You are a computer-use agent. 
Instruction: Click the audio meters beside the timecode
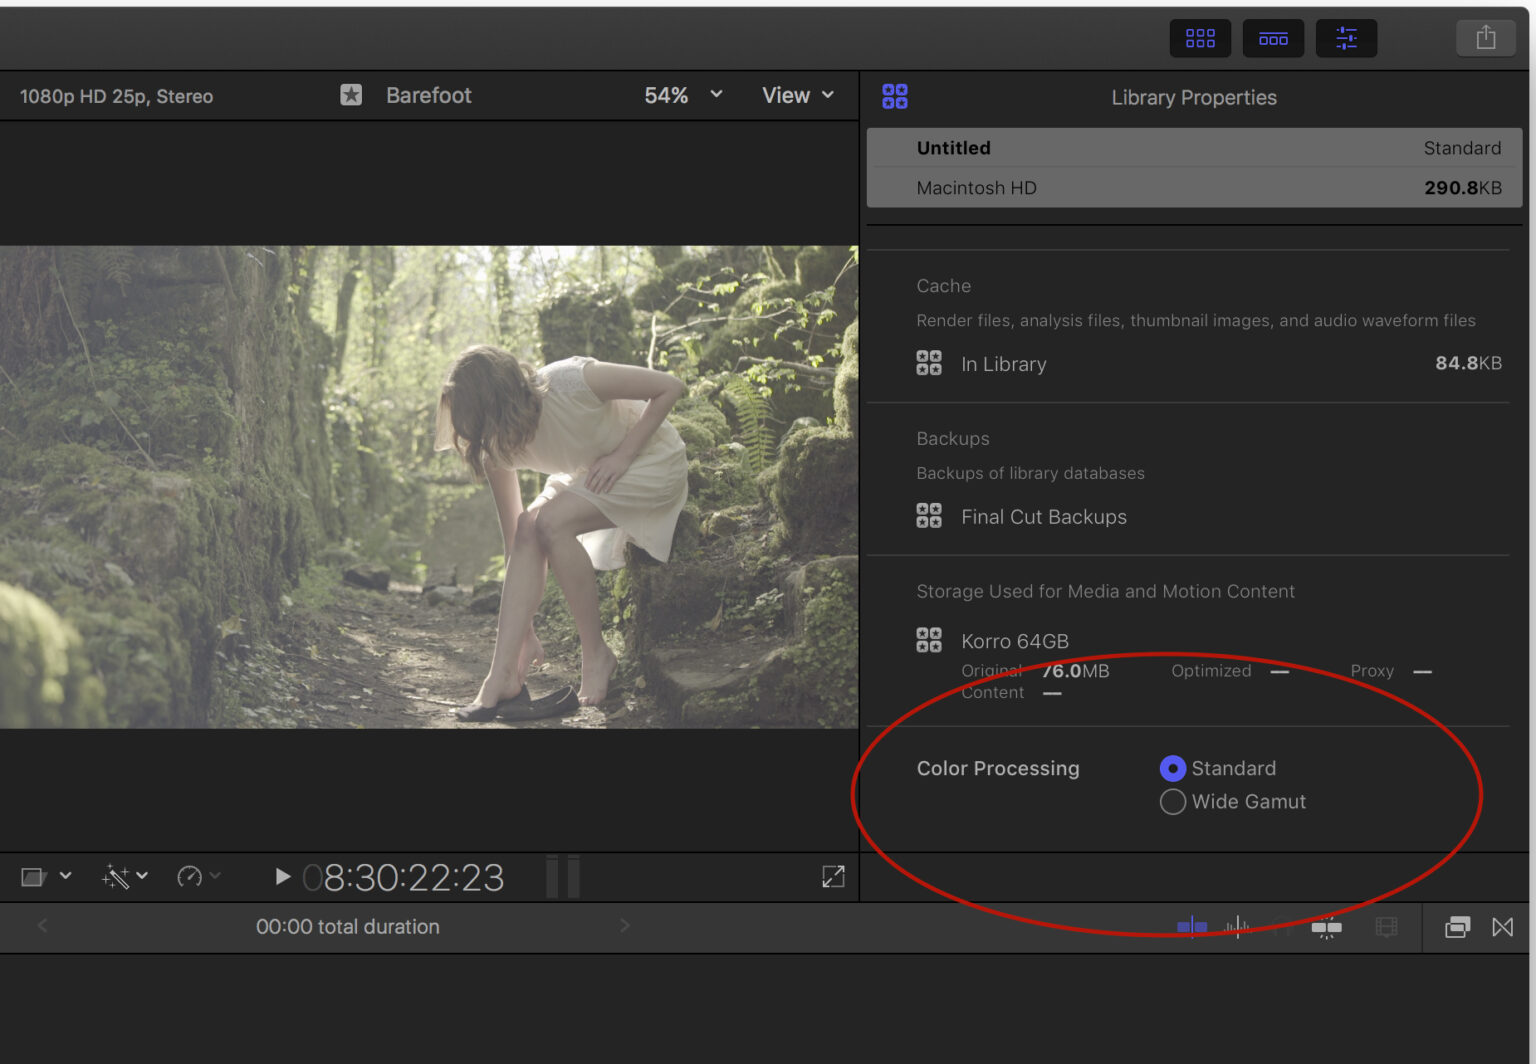pyautogui.click(x=563, y=877)
